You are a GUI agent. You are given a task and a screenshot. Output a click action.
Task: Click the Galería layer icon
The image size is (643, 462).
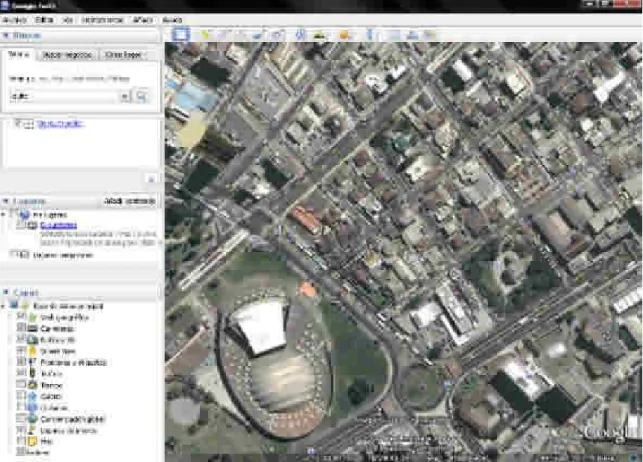pyautogui.click(x=32, y=396)
